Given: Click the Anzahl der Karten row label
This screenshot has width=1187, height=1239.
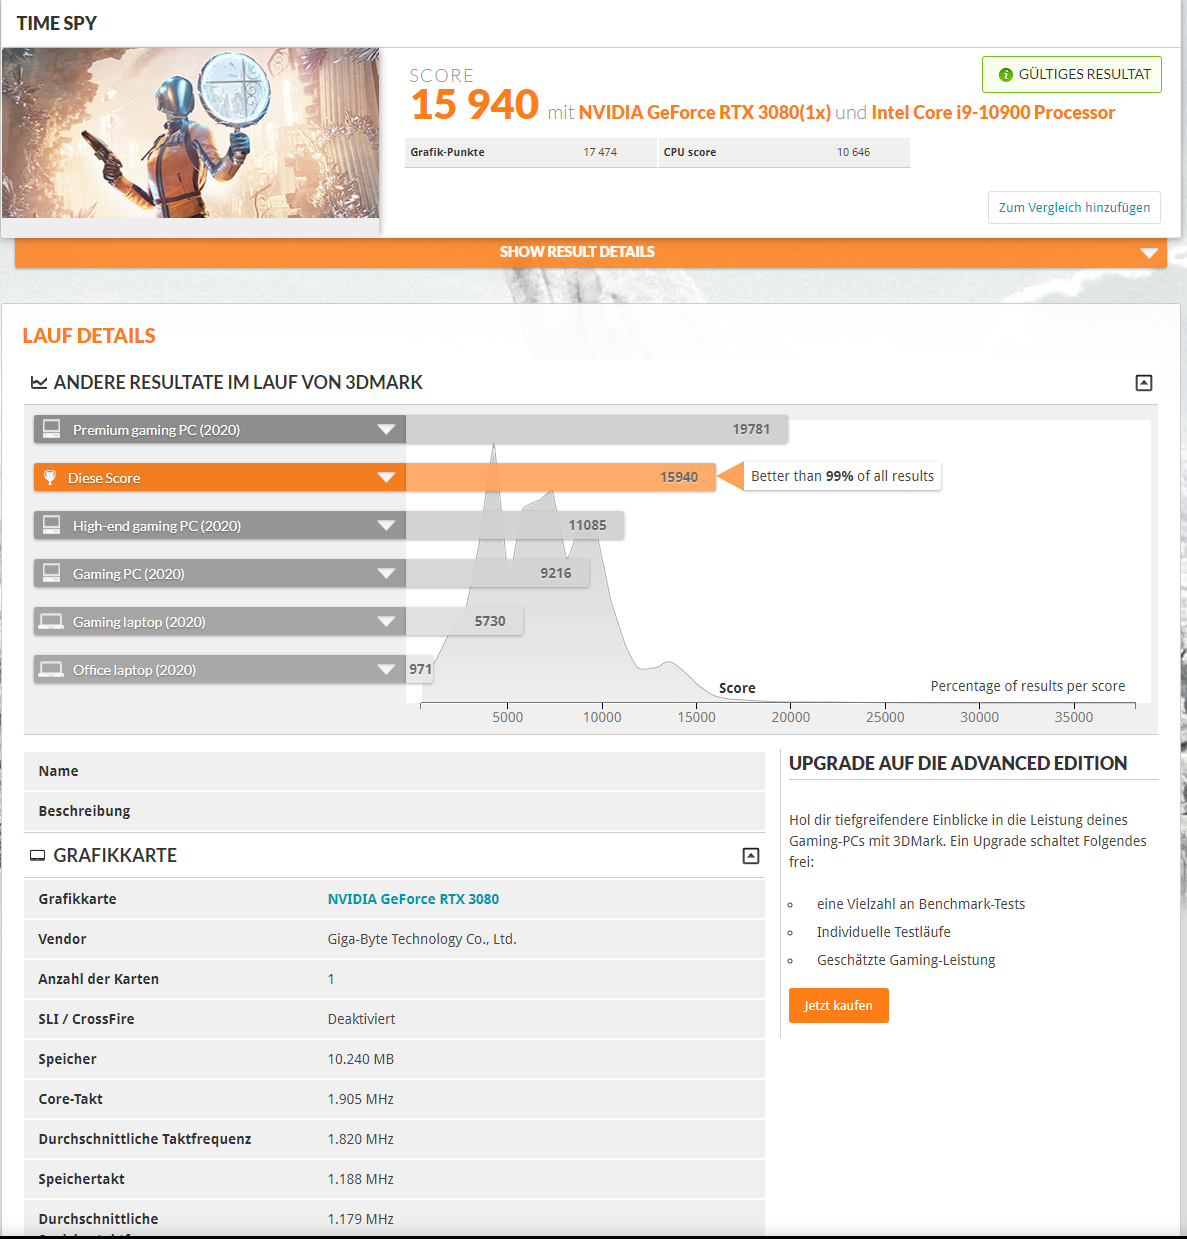Looking at the screenshot, I should 98,979.
